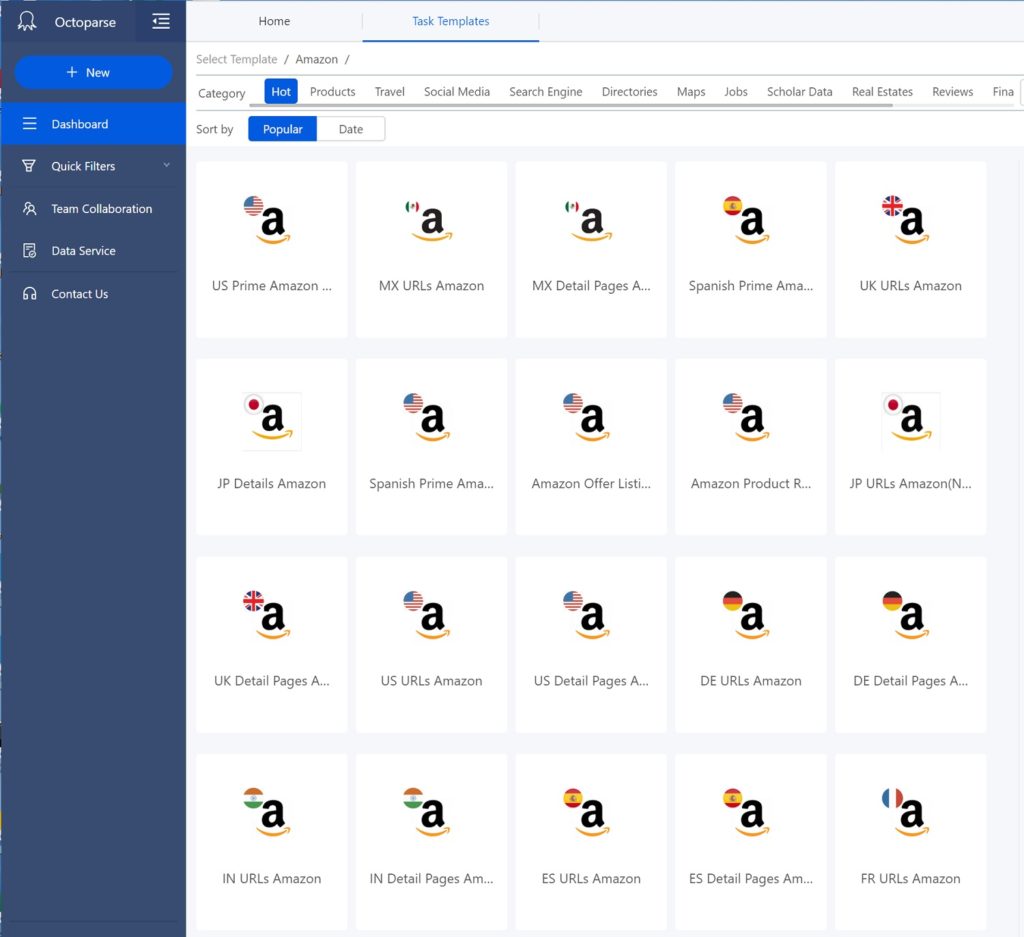Open Contact Us in the sidebar
This screenshot has height=937, width=1024.
[93, 294]
